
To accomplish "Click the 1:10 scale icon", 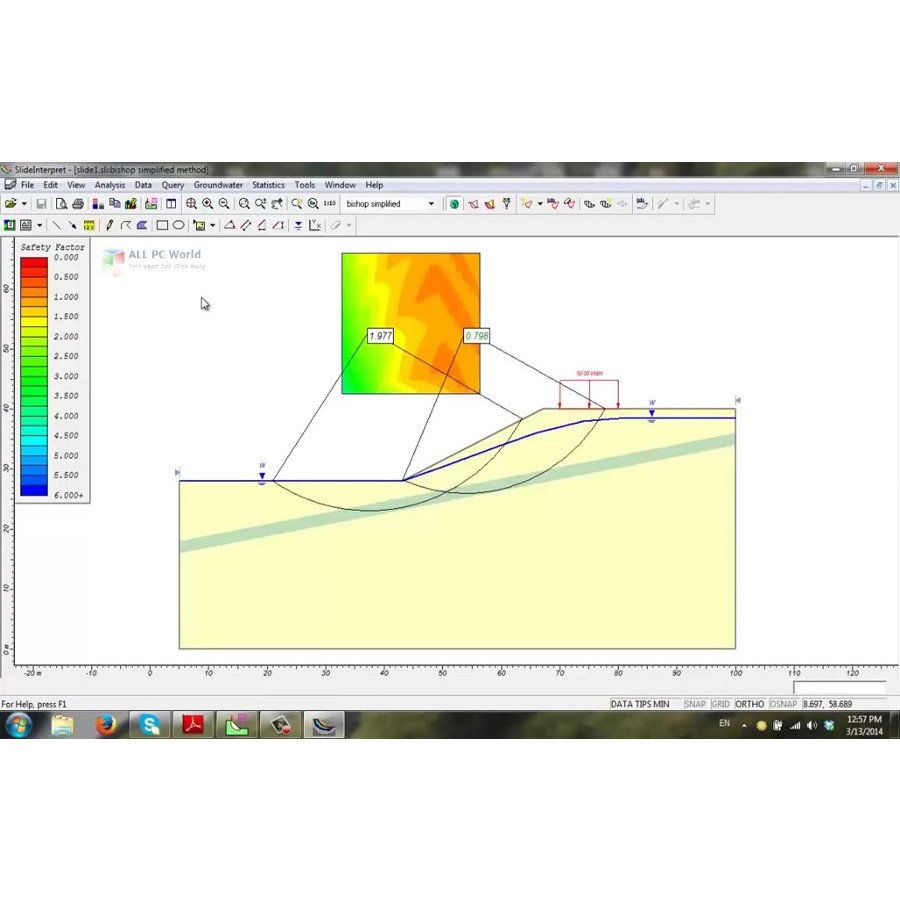I will click(x=329, y=204).
